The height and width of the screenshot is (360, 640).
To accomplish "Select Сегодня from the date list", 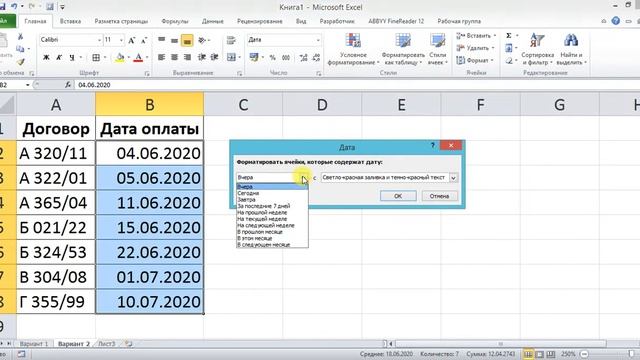I will click(x=272, y=193).
